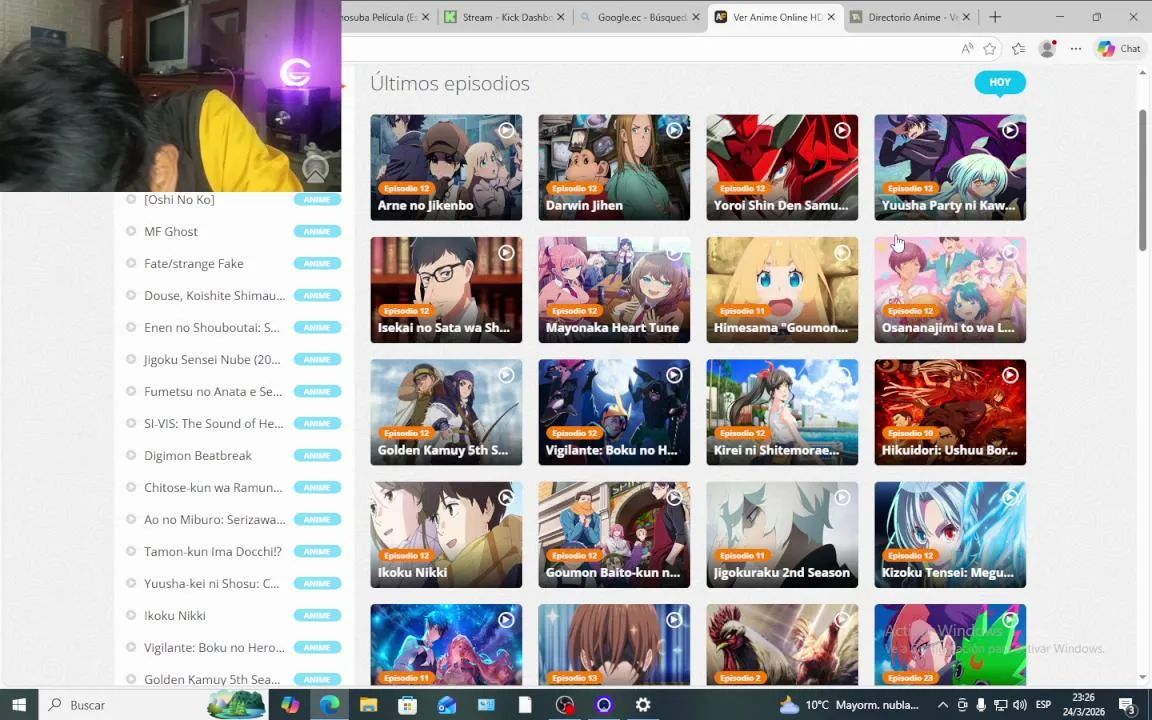Click the ANIME badge beside MF Ghost
The height and width of the screenshot is (720, 1152).
click(x=317, y=231)
